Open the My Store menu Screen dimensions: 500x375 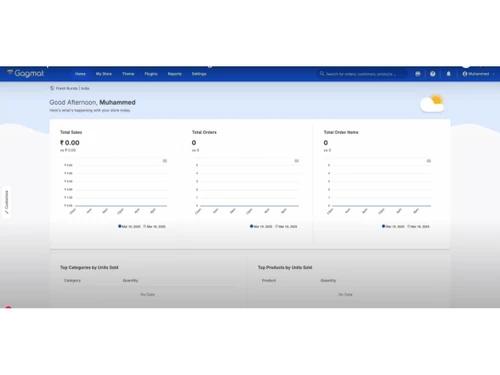[104, 74]
